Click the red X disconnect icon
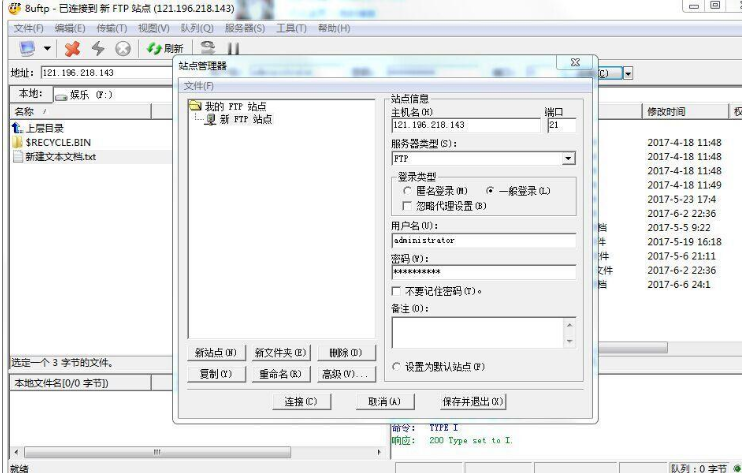Viewport: 744px width, 473px height. [x=72, y=48]
